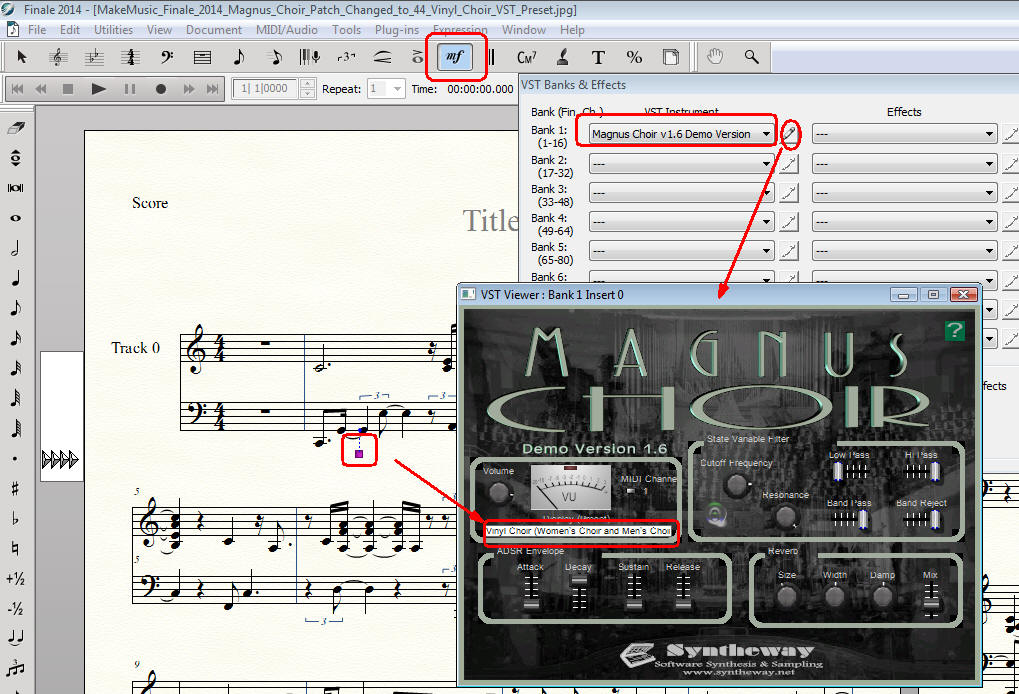Screen dimensions: 1019x694
Task: Select the Repeat barline tool
Action: [491, 57]
